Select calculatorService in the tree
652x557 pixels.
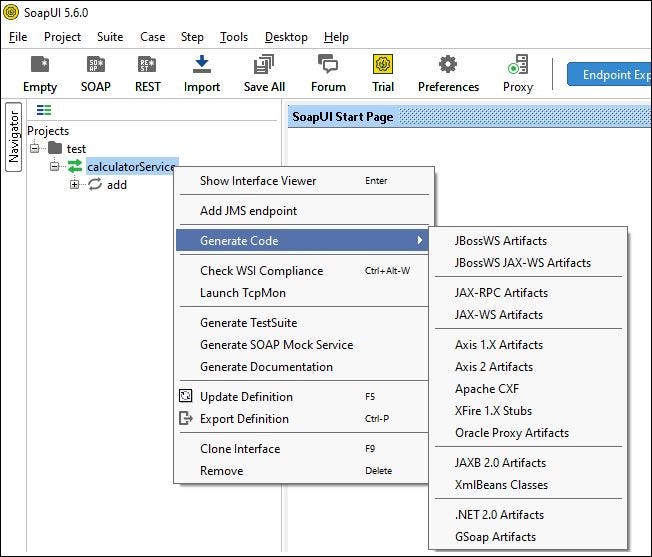tap(131, 167)
